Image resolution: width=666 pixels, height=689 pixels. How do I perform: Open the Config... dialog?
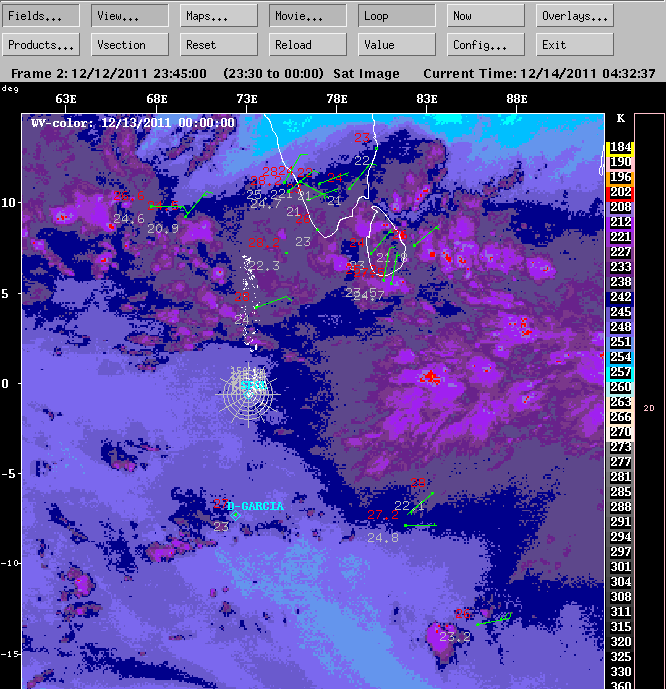(486, 45)
